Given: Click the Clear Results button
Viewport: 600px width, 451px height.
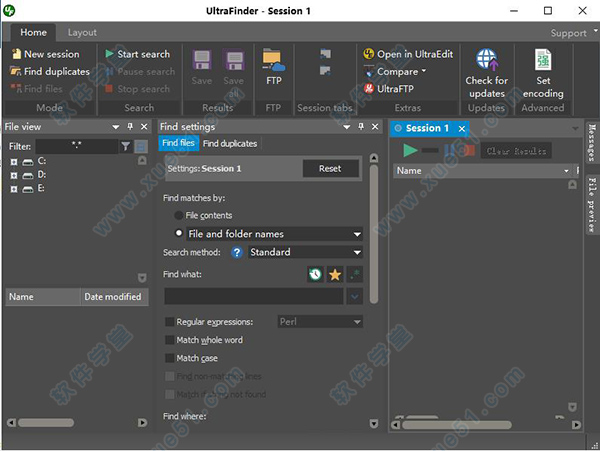Looking at the screenshot, I should [x=516, y=151].
